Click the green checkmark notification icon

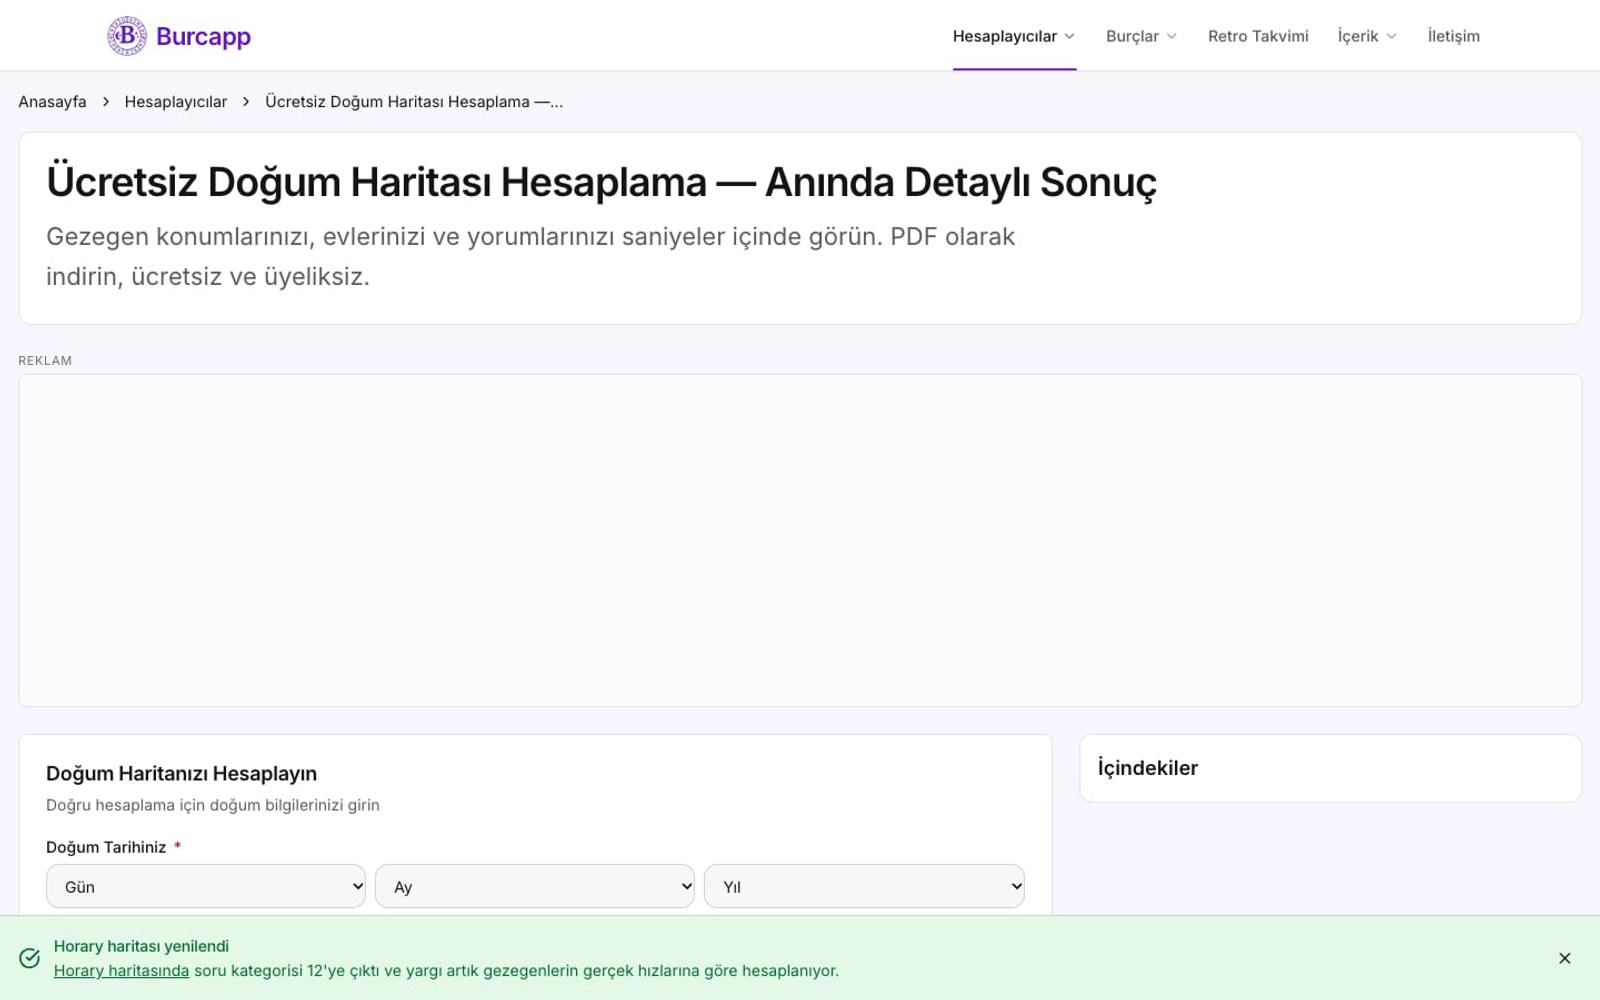tap(30, 958)
